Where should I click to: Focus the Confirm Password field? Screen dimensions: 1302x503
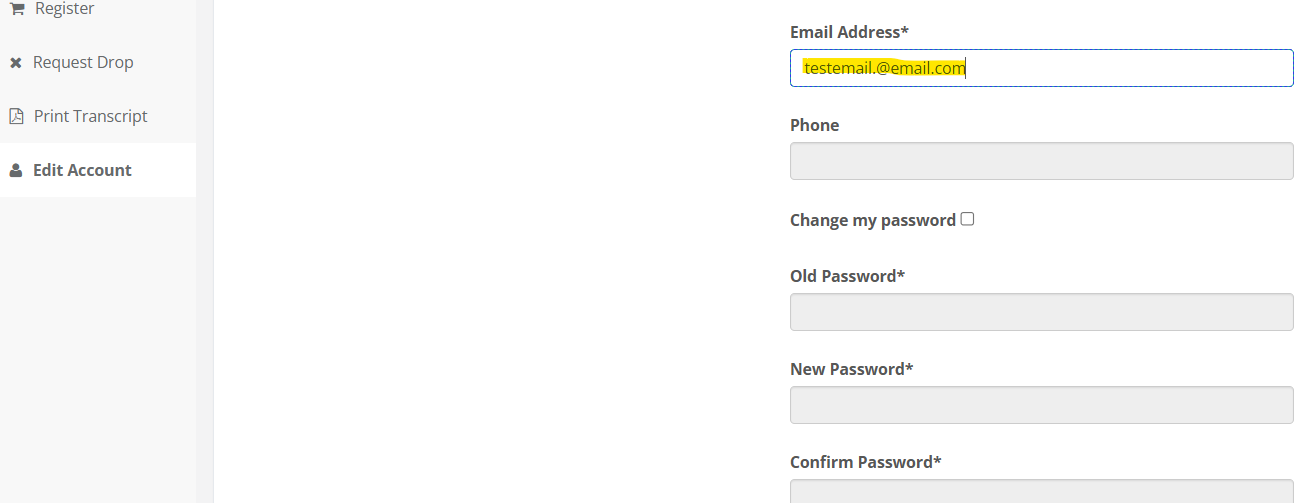tap(1041, 492)
